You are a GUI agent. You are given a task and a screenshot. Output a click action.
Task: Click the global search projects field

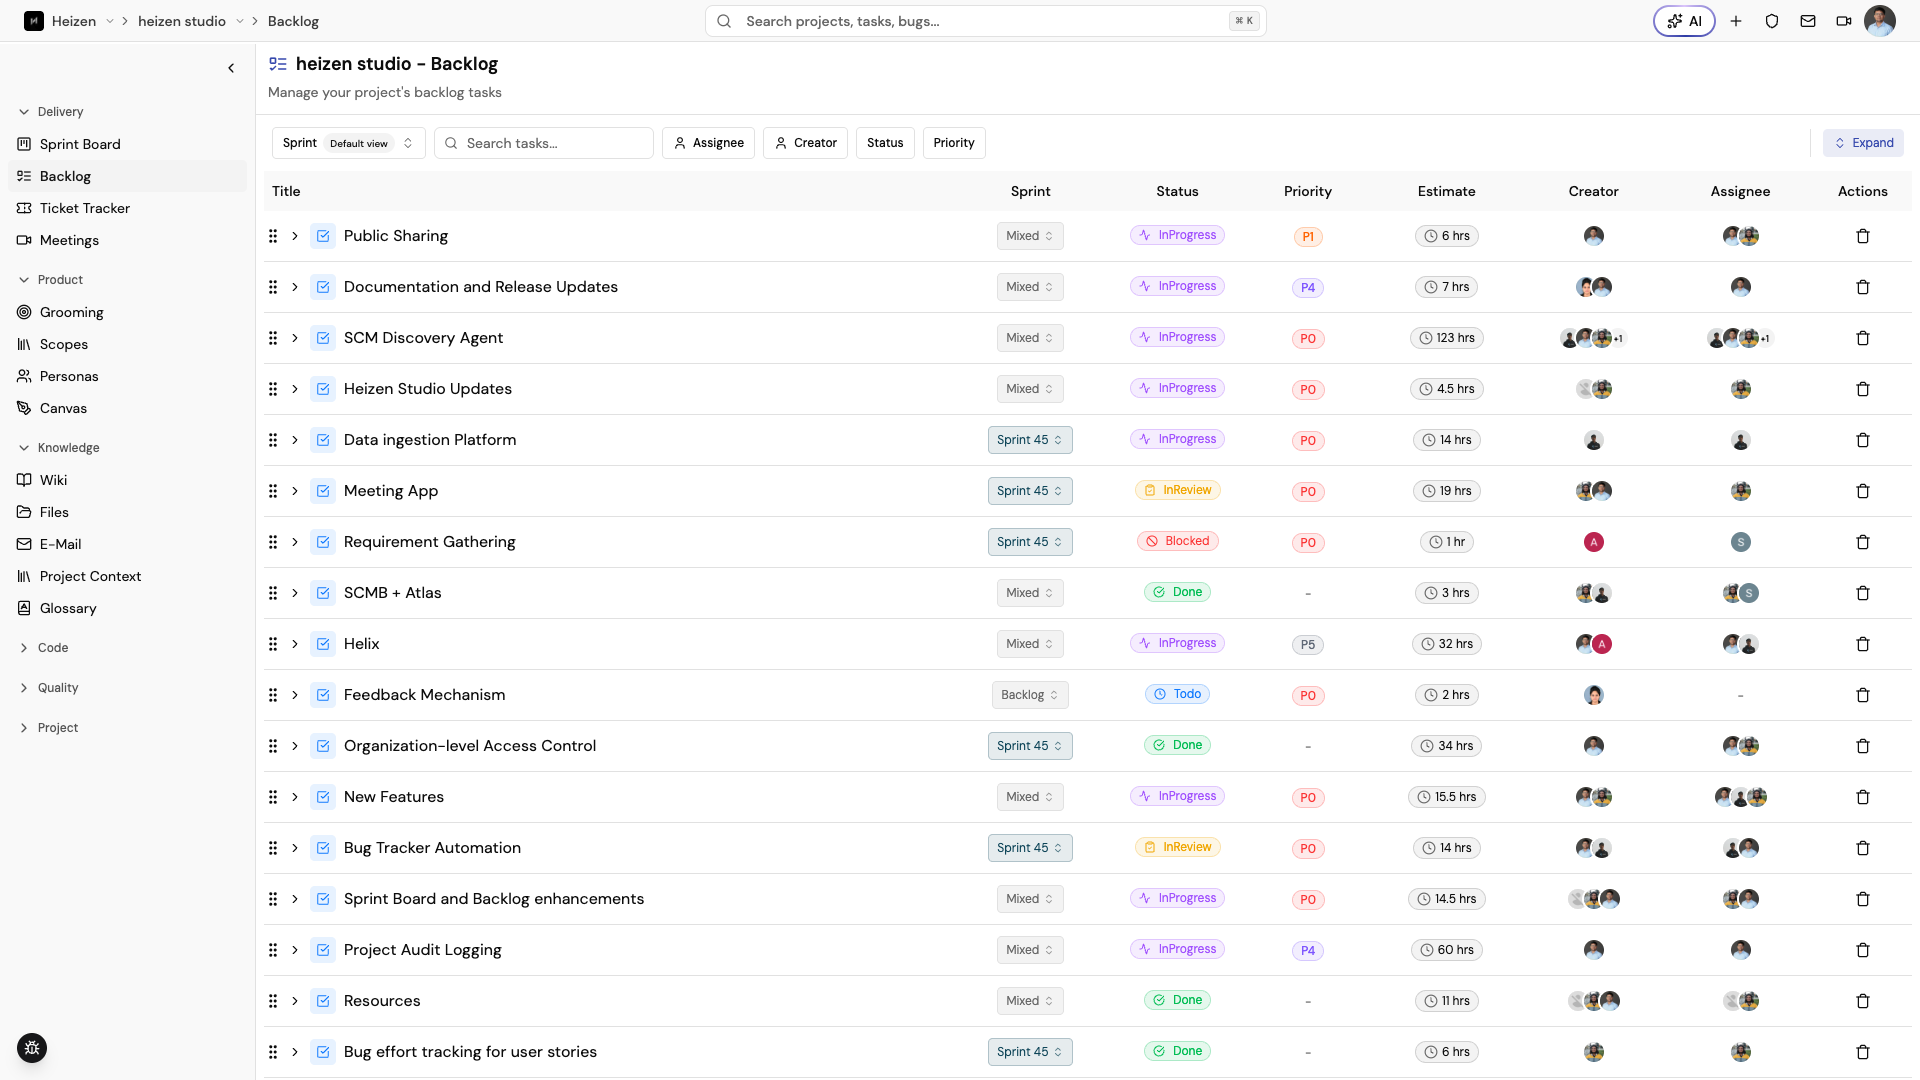tap(985, 21)
